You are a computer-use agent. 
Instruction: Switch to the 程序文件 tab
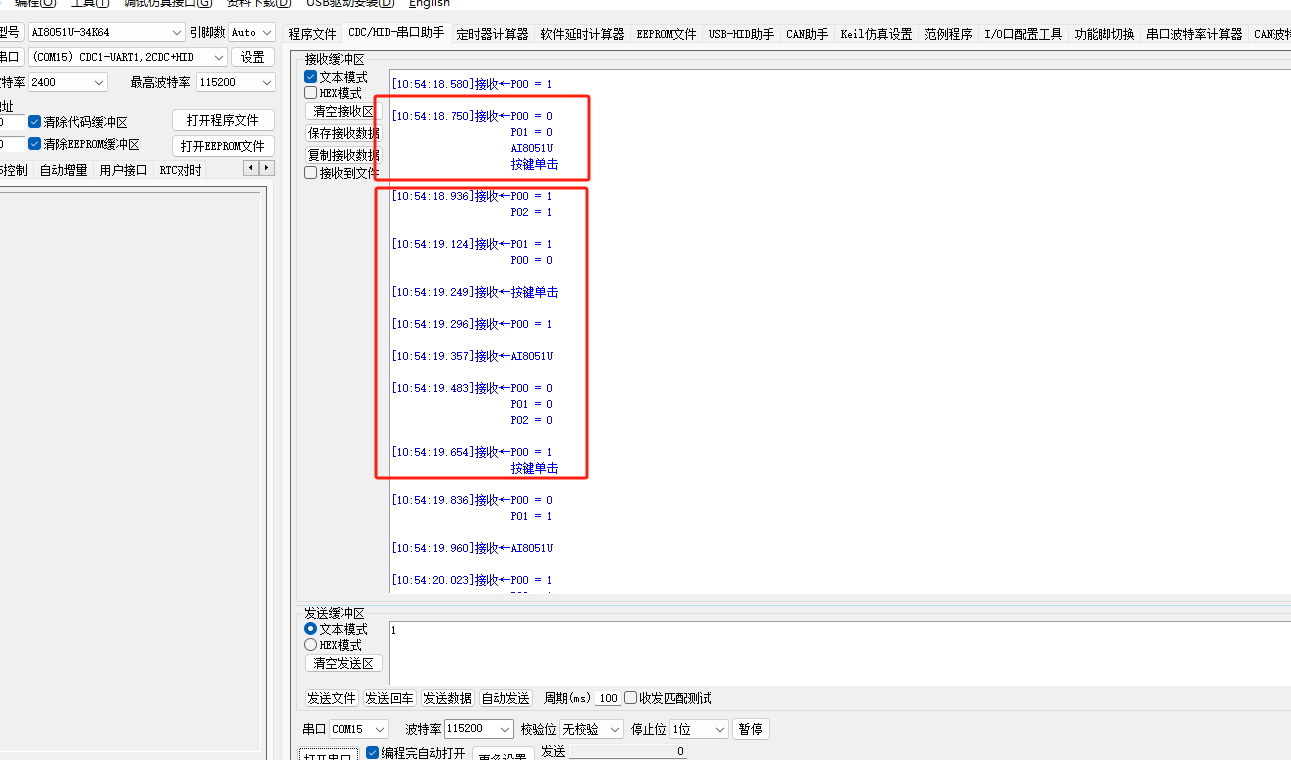click(313, 34)
